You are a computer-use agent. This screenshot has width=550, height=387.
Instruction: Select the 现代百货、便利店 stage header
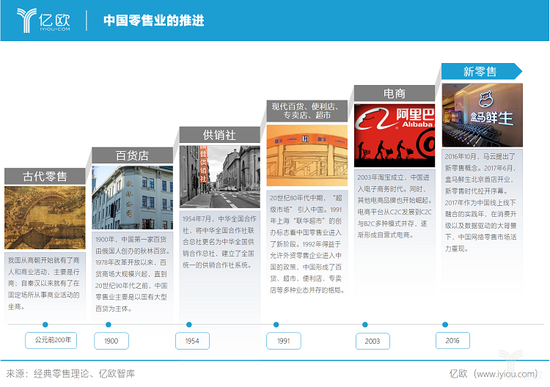[307, 111]
